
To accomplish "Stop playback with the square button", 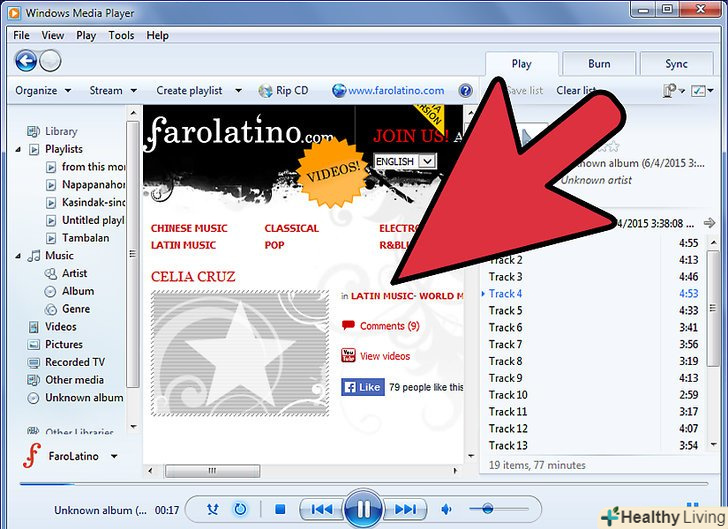I will [280, 509].
